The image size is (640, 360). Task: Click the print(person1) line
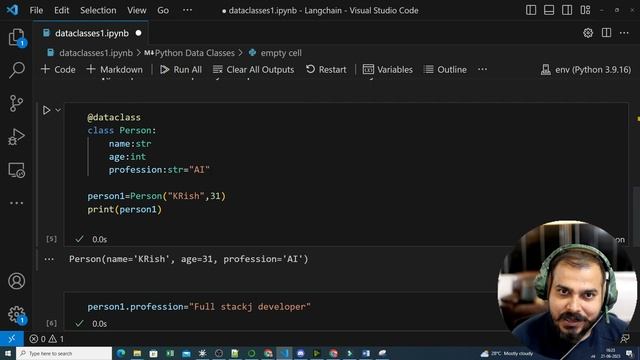pyautogui.click(x=124, y=209)
